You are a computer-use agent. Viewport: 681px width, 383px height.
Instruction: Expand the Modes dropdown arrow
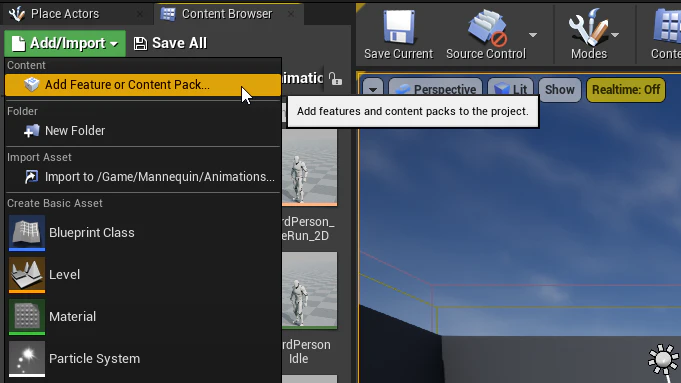point(615,35)
